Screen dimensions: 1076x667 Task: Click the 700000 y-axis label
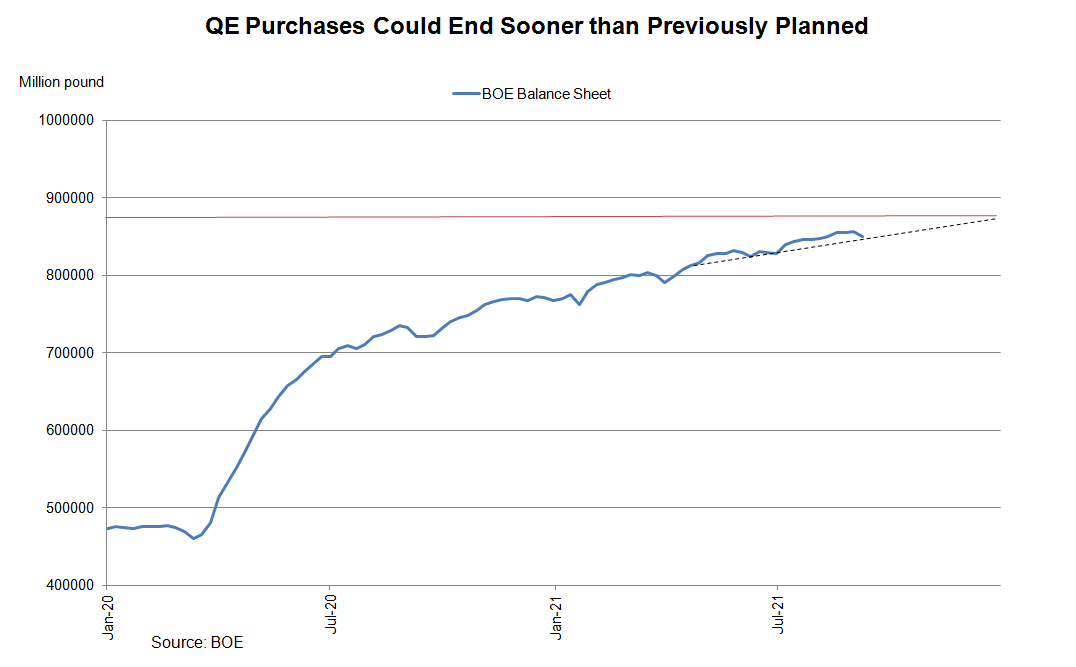coord(67,353)
